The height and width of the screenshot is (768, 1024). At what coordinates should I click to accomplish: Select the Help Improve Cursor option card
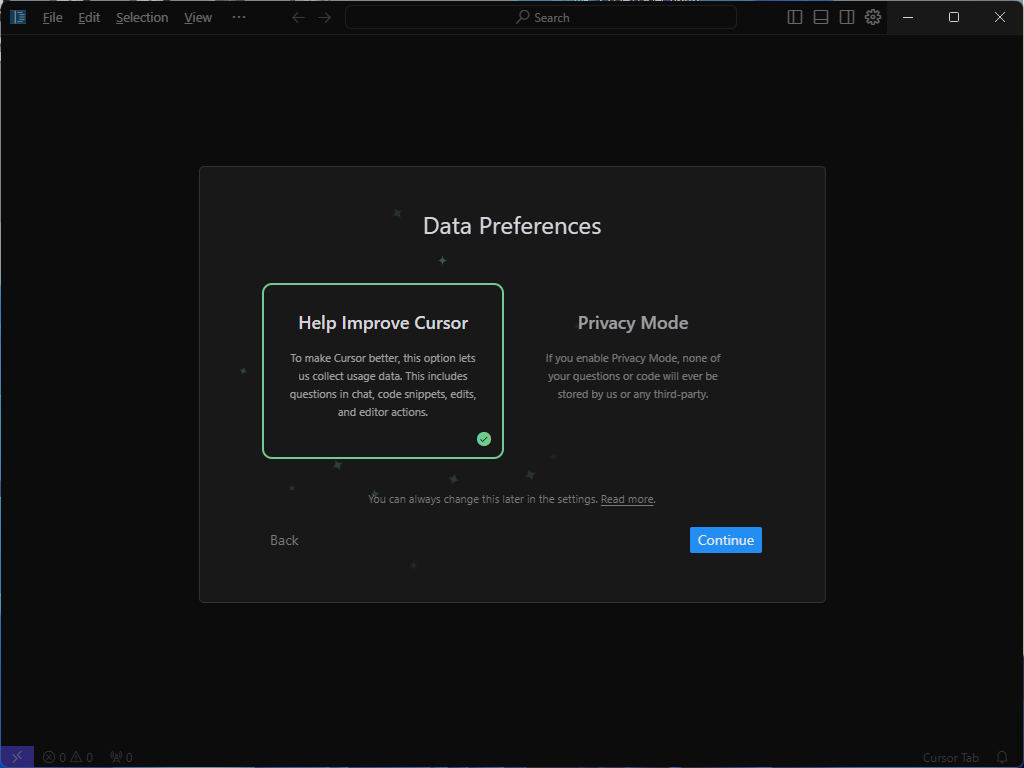383,371
